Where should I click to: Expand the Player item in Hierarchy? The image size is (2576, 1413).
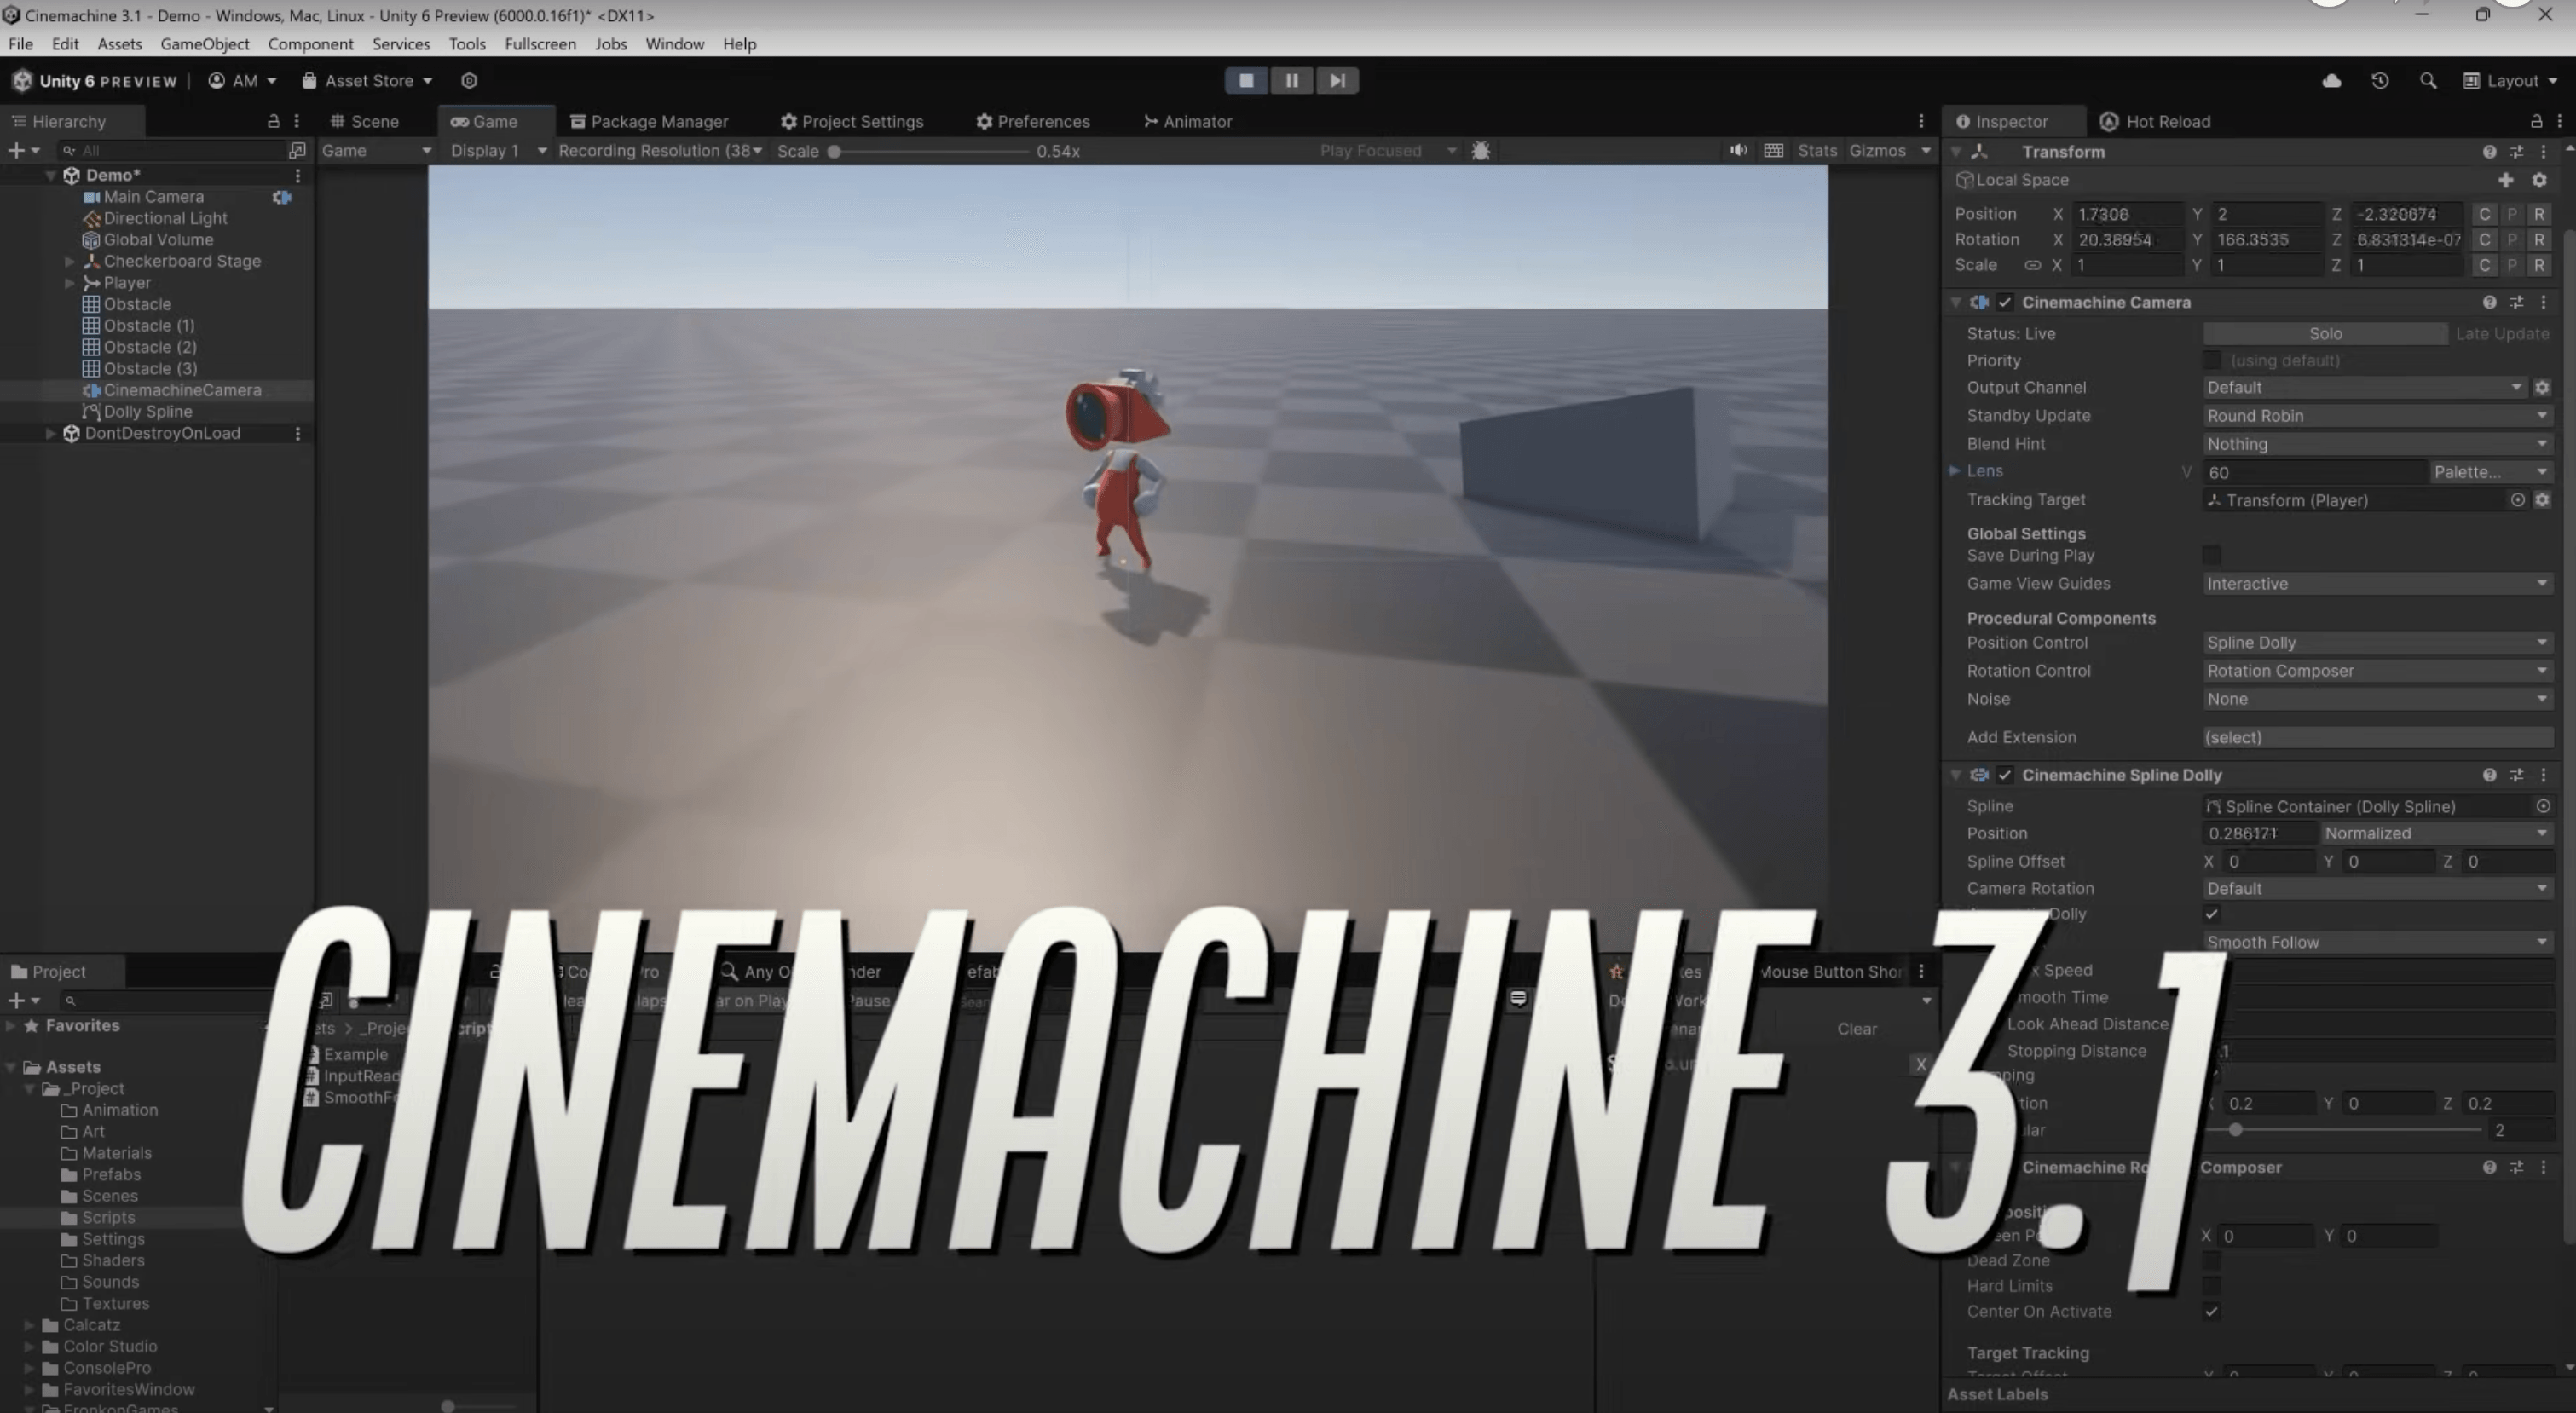(69, 283)
